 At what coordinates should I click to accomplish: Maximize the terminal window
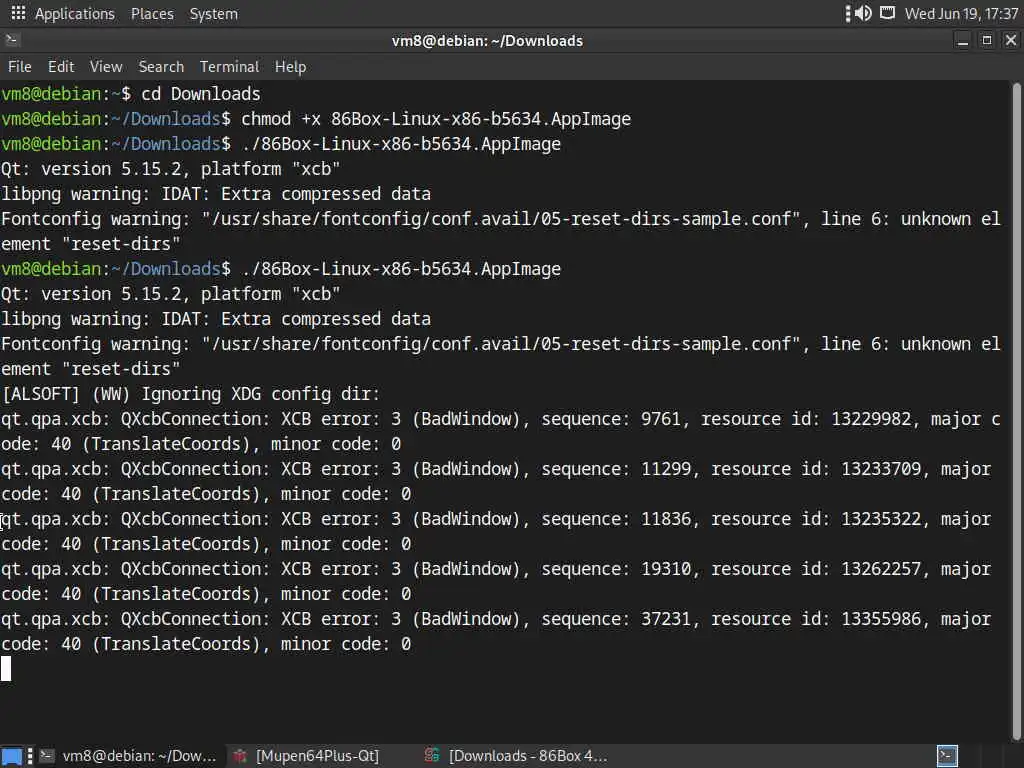[x=987, y=40]
